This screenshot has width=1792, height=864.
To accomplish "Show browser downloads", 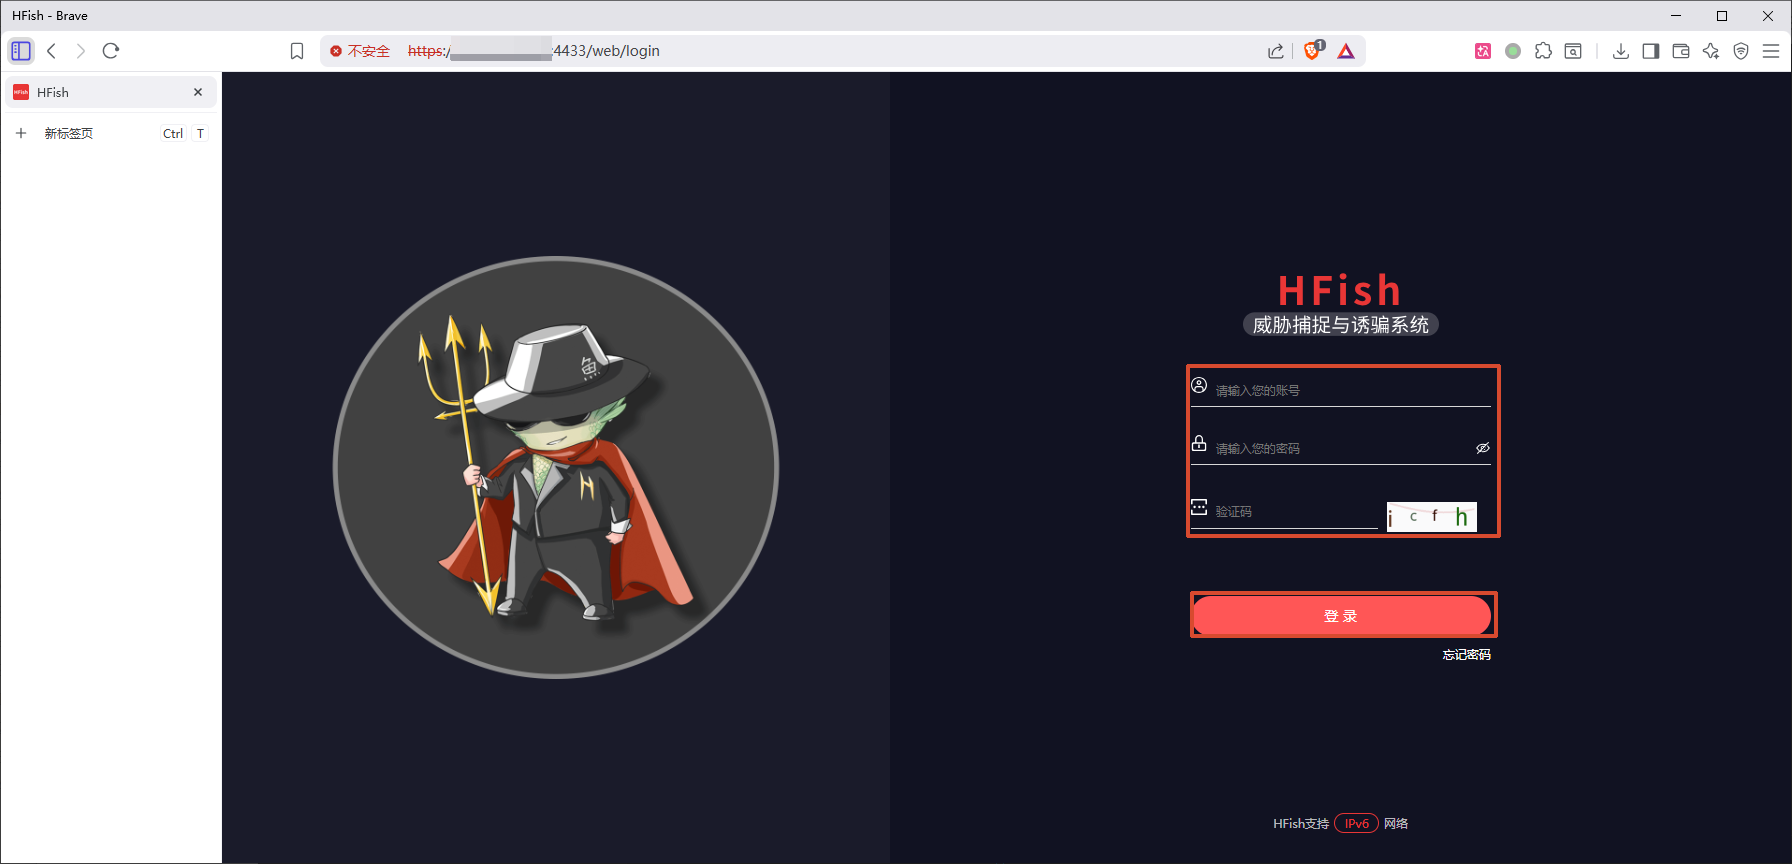I will coord(1621,51).
